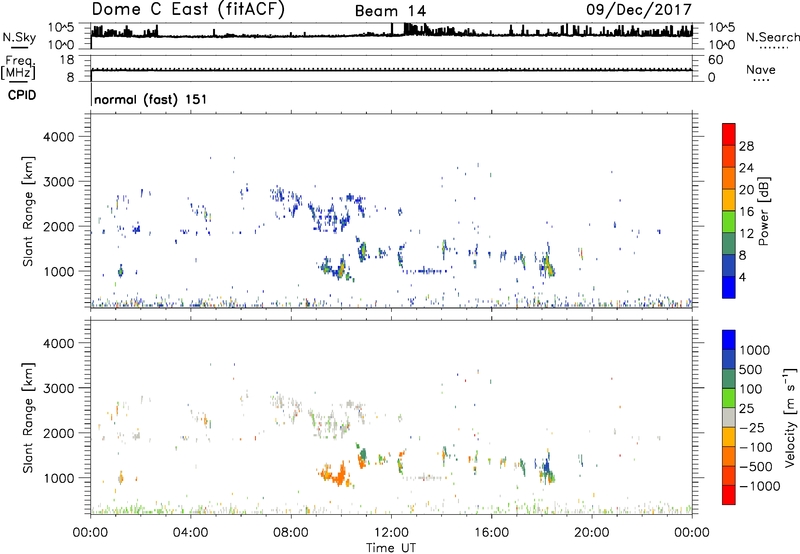The height and width of the screenshot is (554, 800).
Task: Click the date '09/Dec/2017'
Action: pyautogui.click(x=639, y=9)
